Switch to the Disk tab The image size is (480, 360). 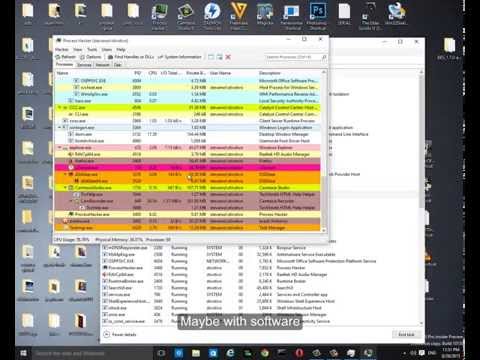click(117, 65)
